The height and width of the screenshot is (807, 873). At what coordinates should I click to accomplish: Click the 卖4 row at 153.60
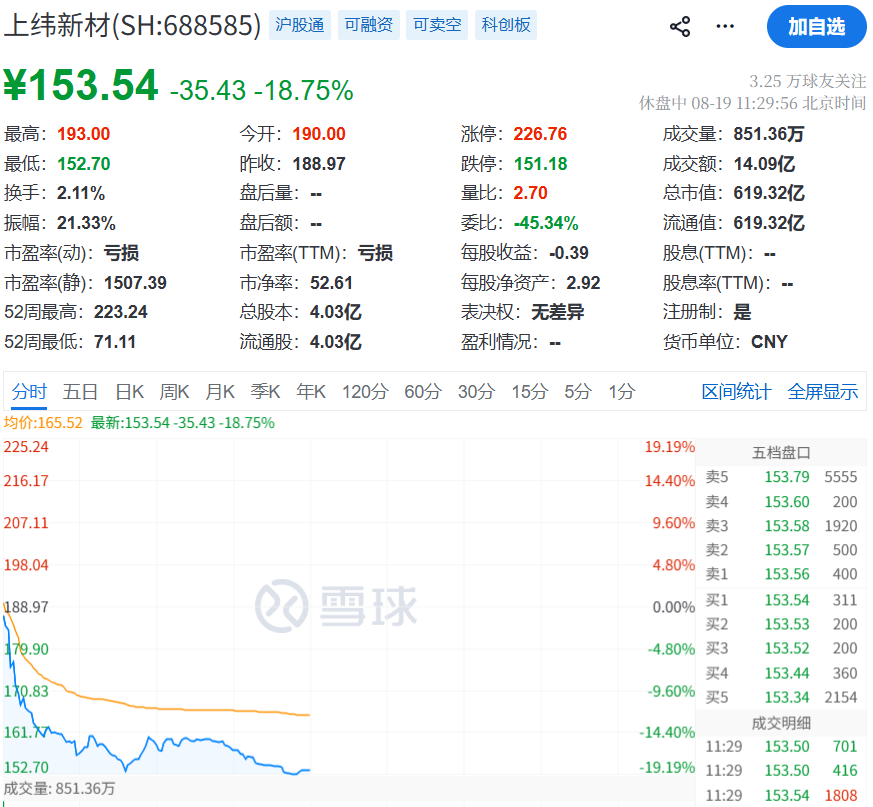pos(781,501)
